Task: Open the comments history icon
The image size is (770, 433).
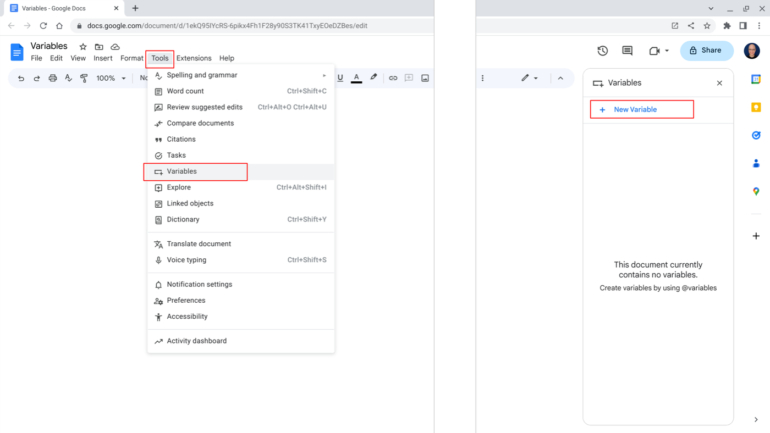Action: (627, 50)
